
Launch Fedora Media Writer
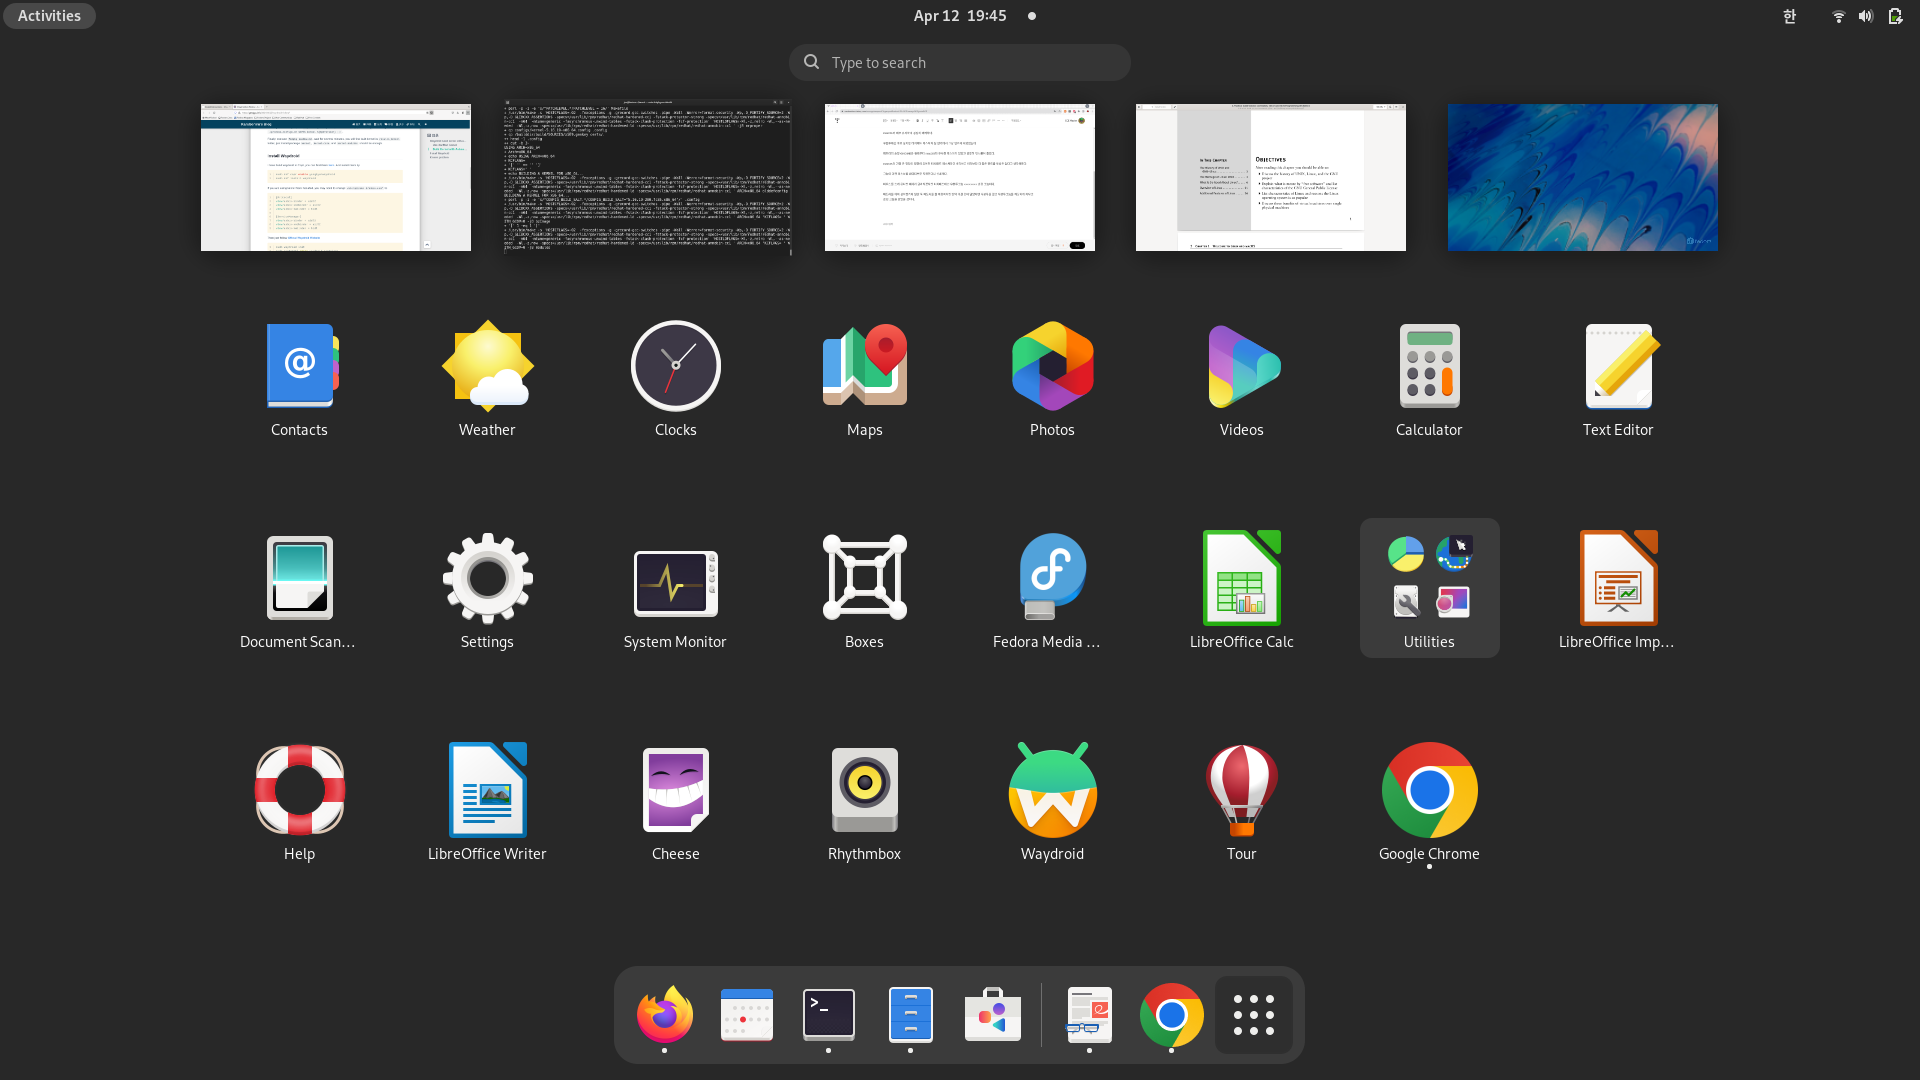[1052, 590]
